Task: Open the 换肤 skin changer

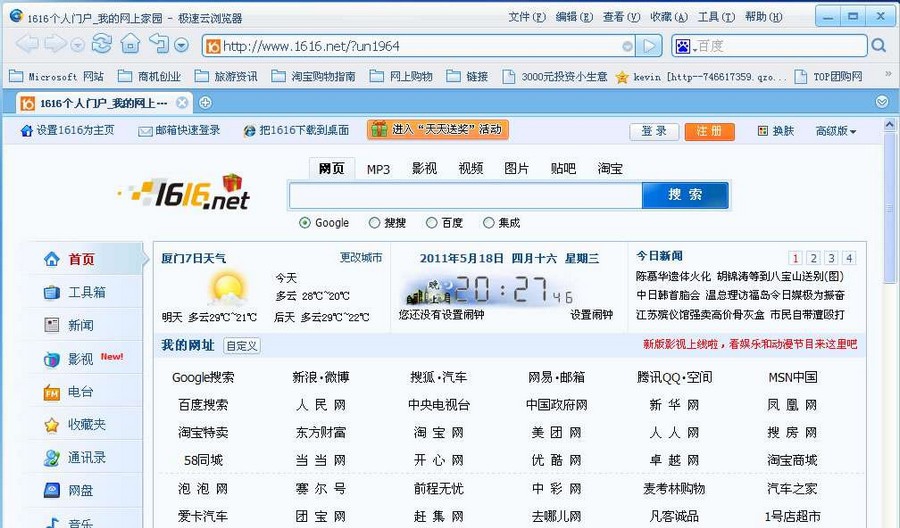Action: 775,131
